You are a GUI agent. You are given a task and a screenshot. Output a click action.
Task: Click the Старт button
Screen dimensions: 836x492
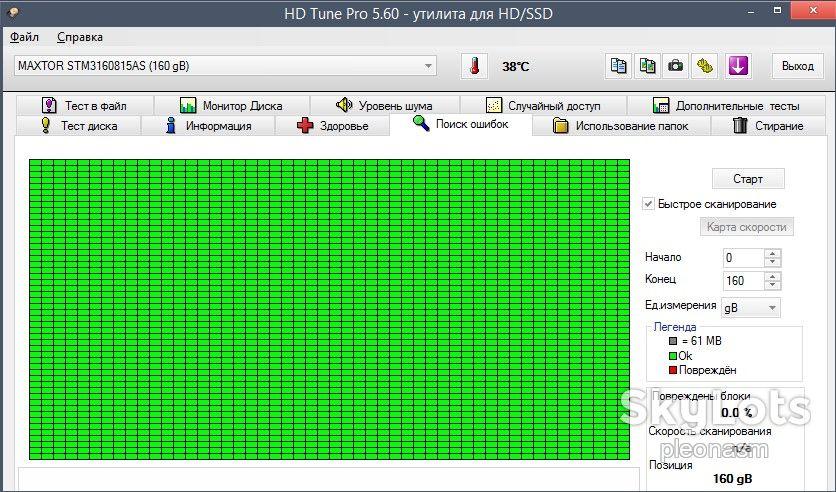click(748, 179)
